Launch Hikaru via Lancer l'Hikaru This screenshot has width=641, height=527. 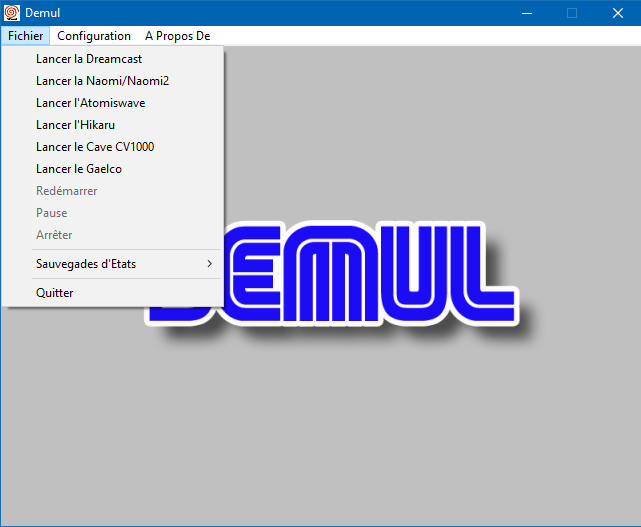112,125
